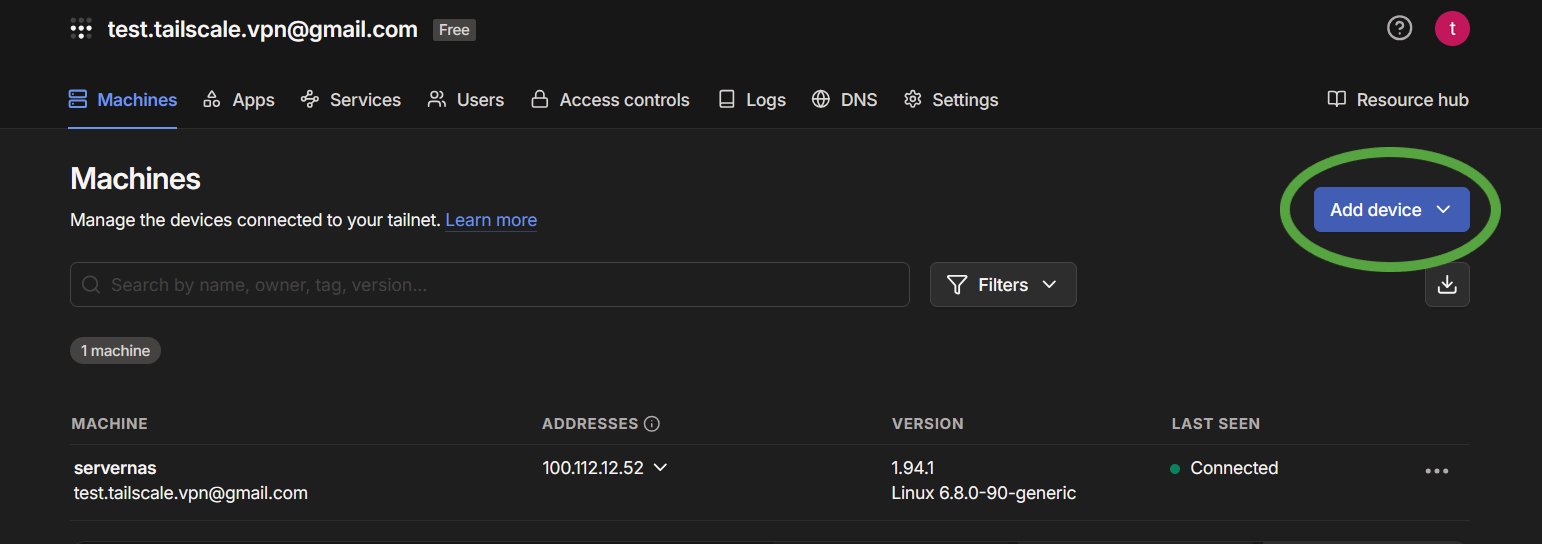Click the Addresses info icon
The height and width of the screenshot is (544, 1542).
(x=652, y=424)
